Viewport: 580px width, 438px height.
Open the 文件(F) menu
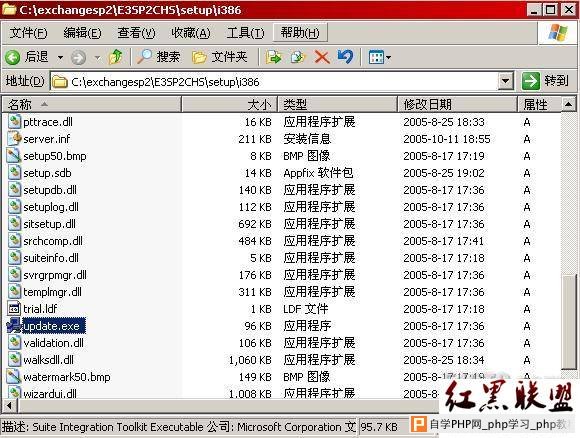point(28,33)
